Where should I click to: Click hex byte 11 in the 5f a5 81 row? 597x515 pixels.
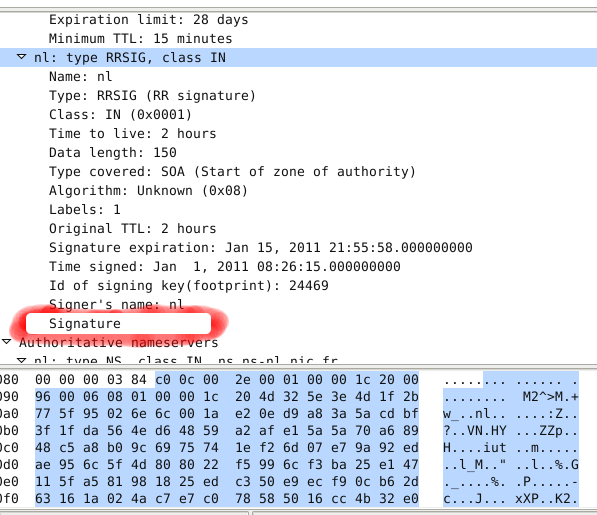click(x=43, y=482)
